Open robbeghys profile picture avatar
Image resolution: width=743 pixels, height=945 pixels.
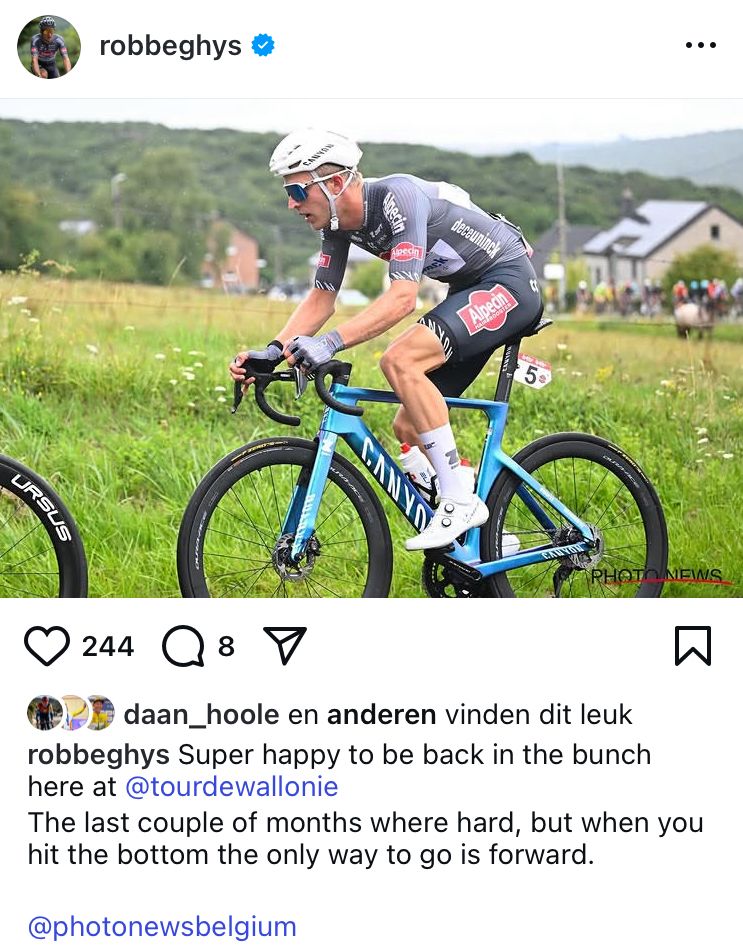49,47
